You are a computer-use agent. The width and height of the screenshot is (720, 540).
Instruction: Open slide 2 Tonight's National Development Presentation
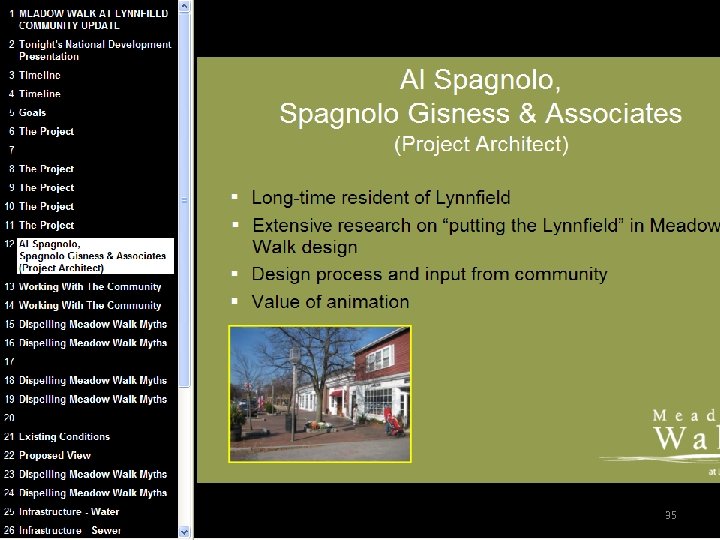point(95,50)
